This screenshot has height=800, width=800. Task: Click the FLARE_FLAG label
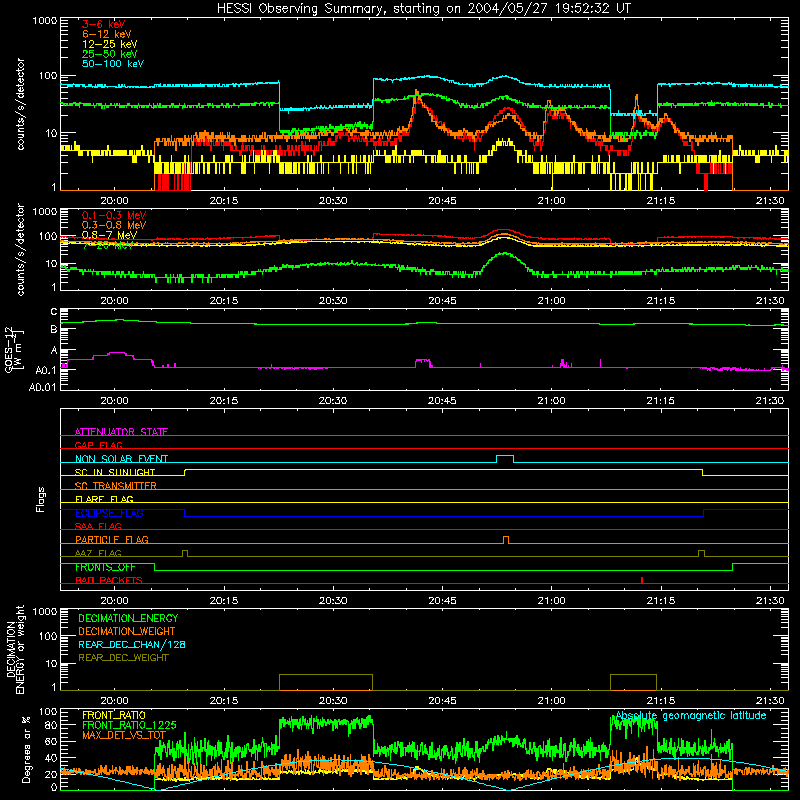pos(104,499)
